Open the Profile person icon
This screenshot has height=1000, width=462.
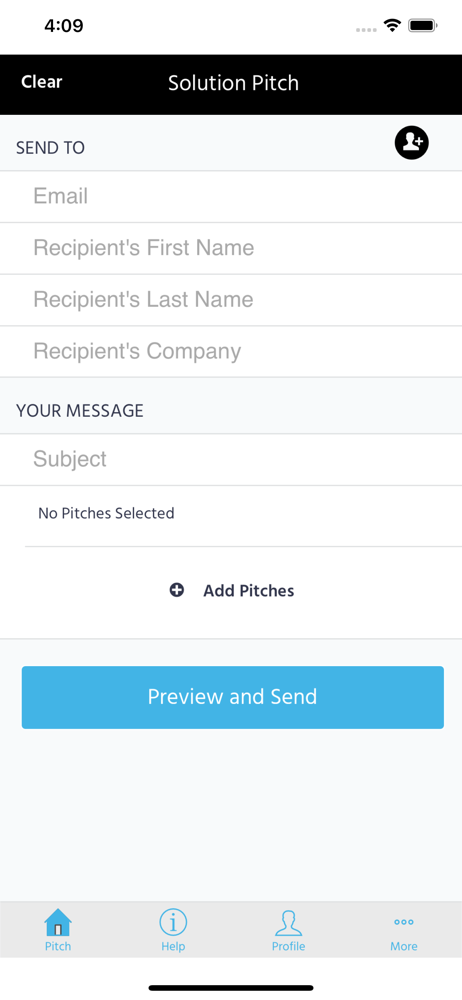288,922
